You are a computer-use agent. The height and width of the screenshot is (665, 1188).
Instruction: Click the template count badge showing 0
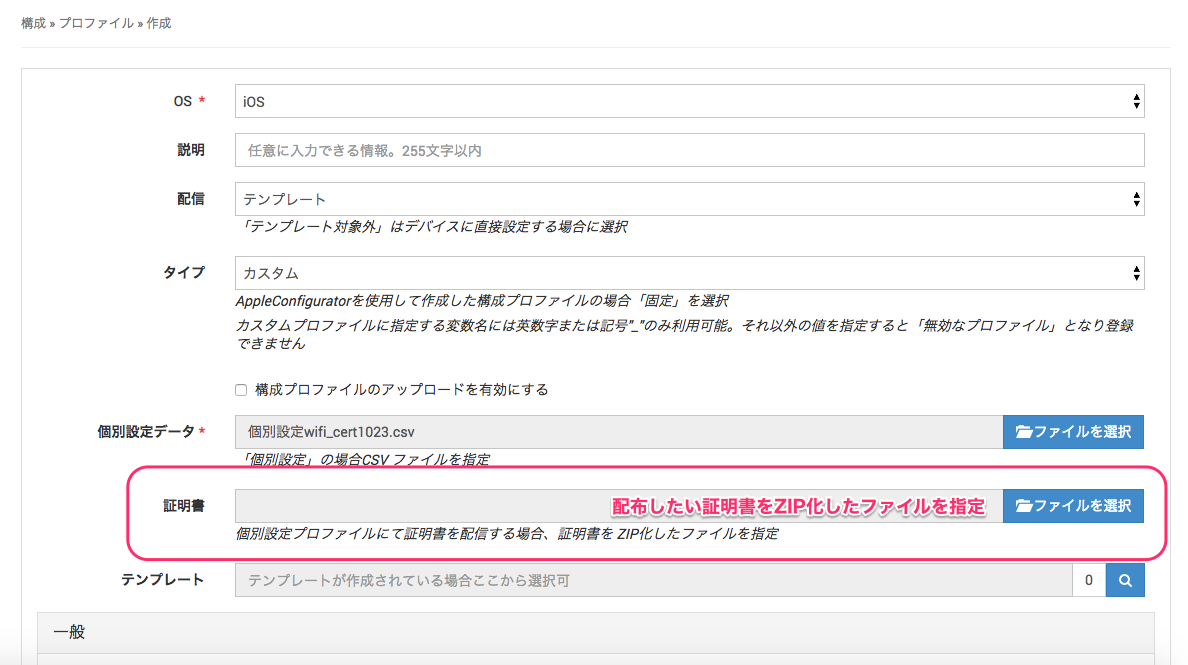[x=1088, y=580]
